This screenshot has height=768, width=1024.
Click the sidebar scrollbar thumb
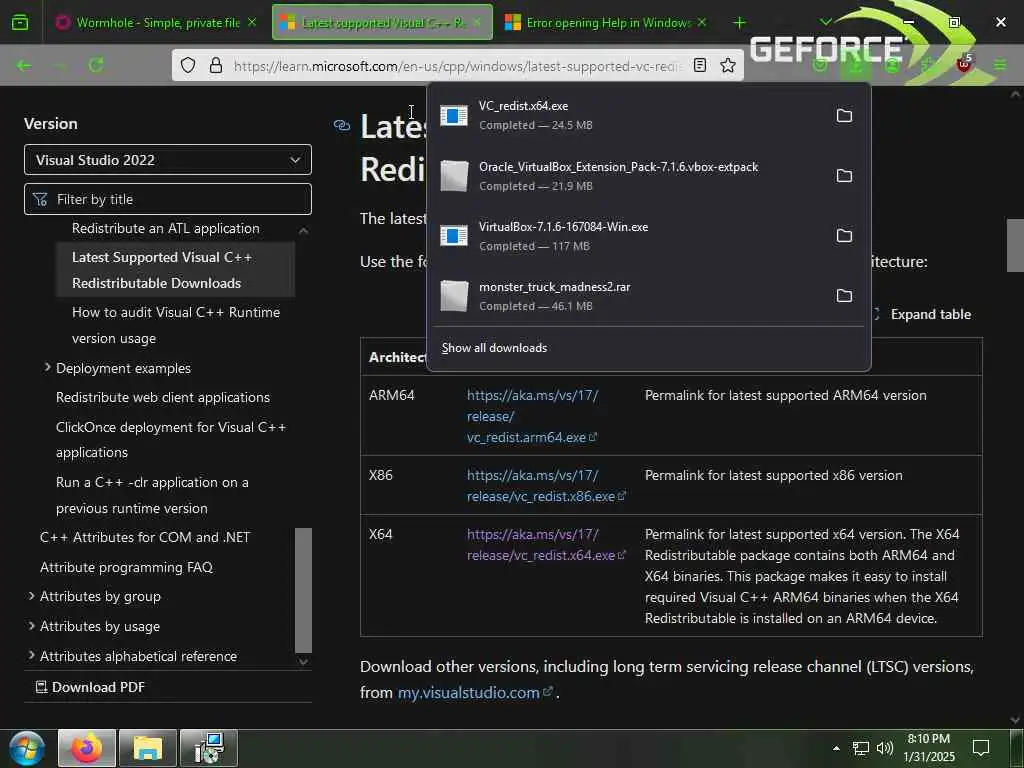[x=303, y=590]
